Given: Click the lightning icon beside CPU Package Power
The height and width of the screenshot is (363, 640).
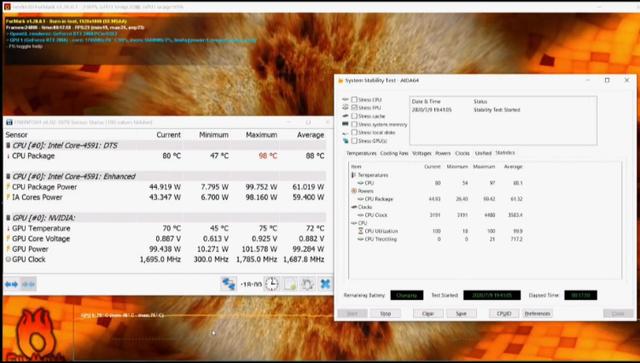Looking at the screenshot, I should pyautogui.click(x=8, y=187).
